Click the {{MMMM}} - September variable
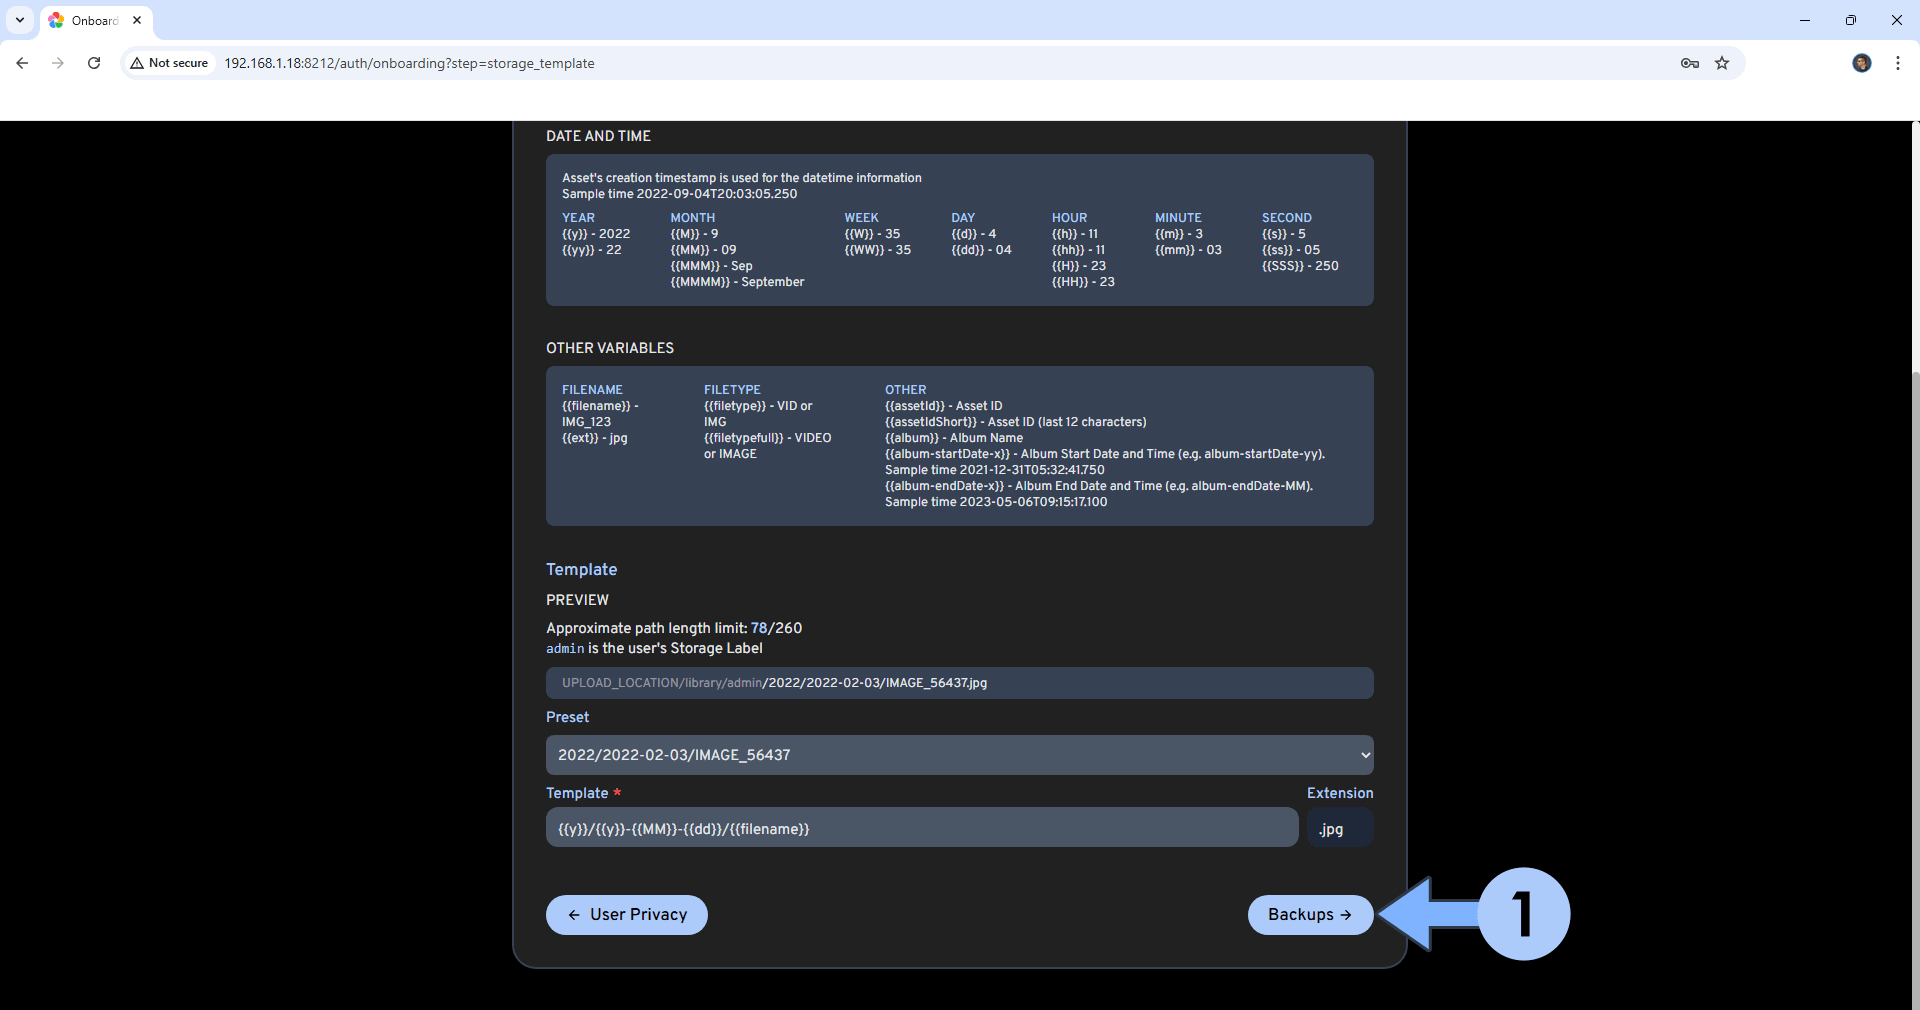The image size is (1920, 1010). (x=737, y=282)
